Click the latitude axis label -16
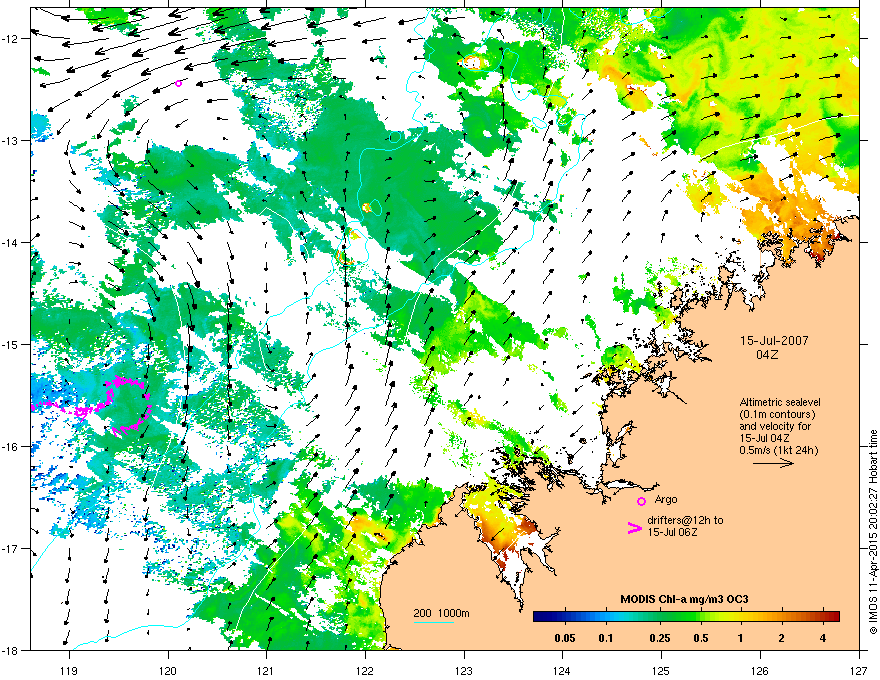Image resolution: width=880 pixels, height=680 pixels. (x=10, y=447)
